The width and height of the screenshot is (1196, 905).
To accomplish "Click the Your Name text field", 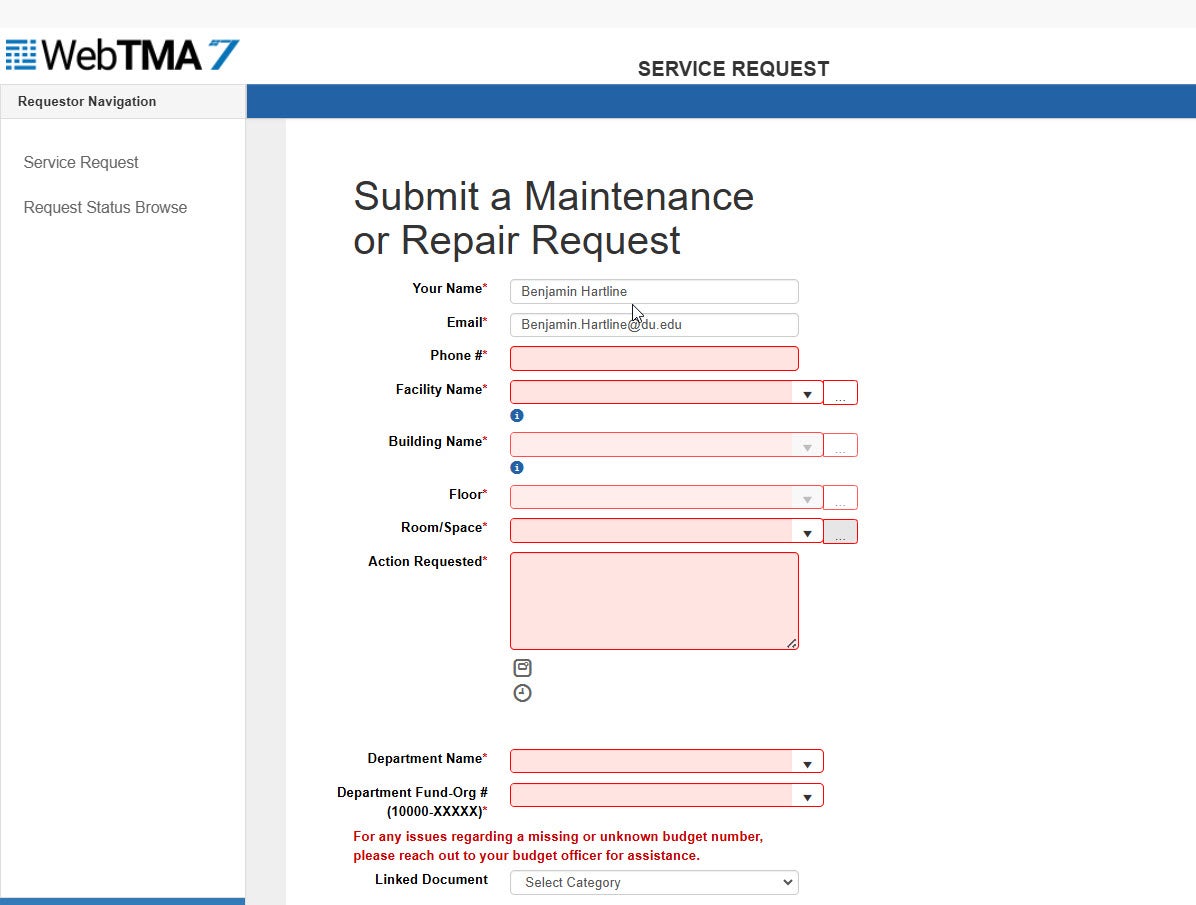I will (x=654, y=291).
